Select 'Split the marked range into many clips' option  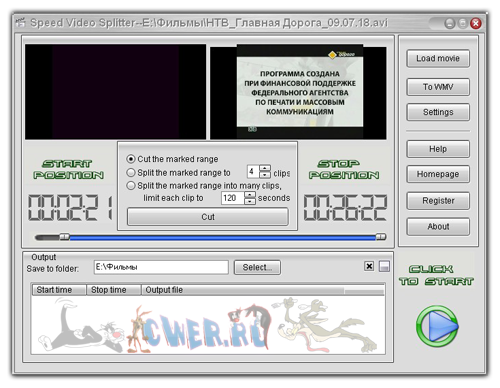[131, 185]
